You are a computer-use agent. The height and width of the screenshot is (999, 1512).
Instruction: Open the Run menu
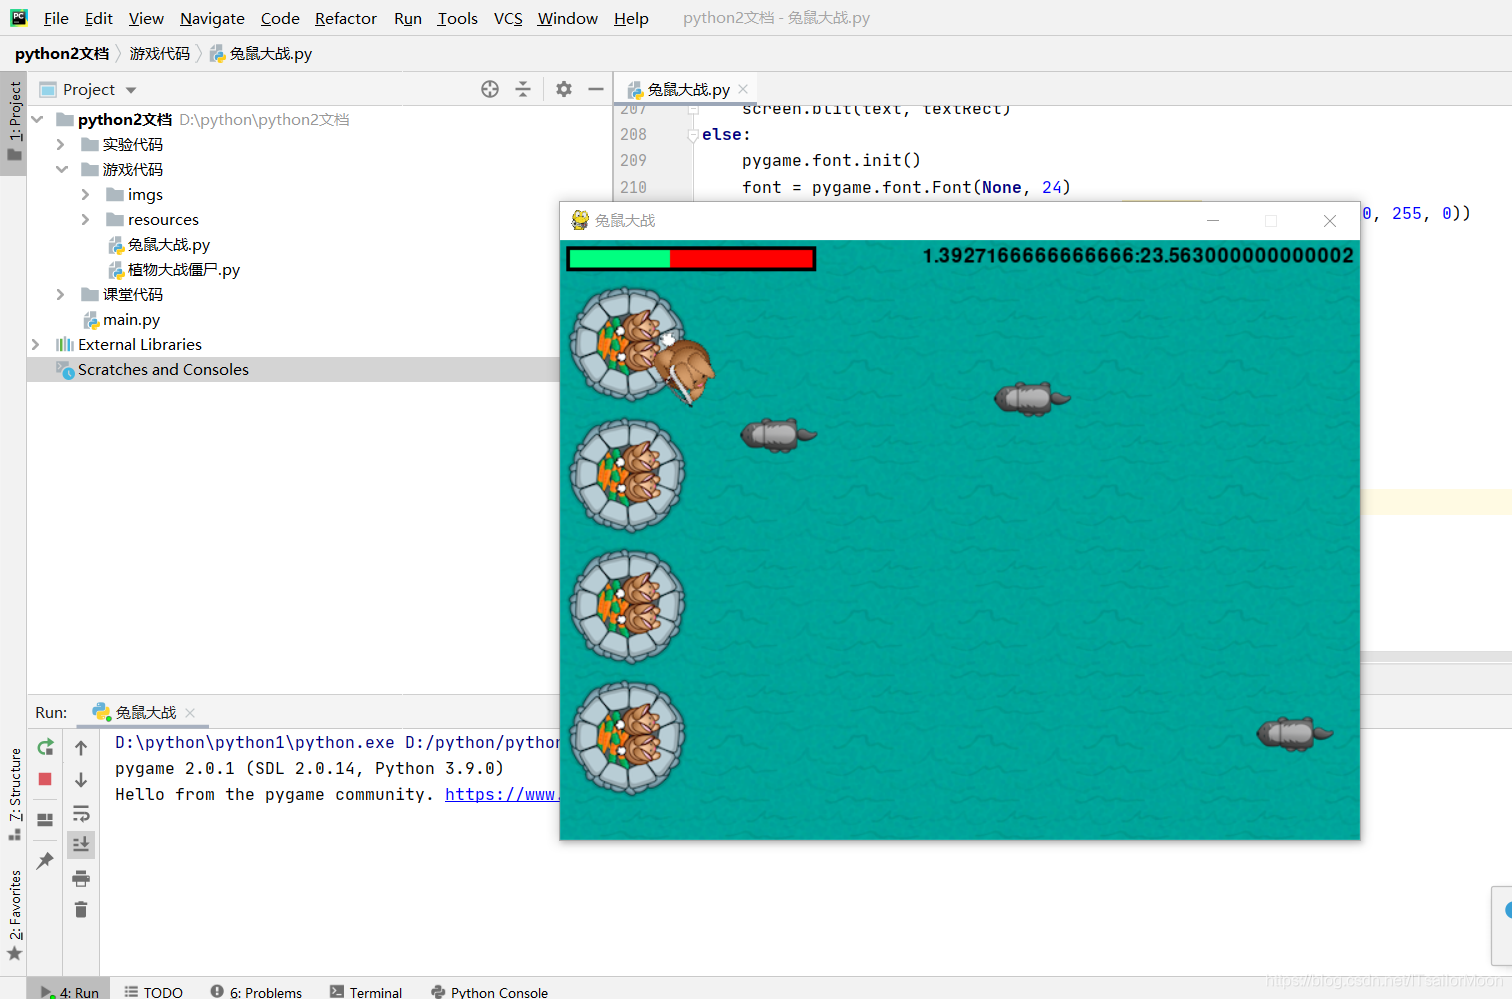point(408,18)
